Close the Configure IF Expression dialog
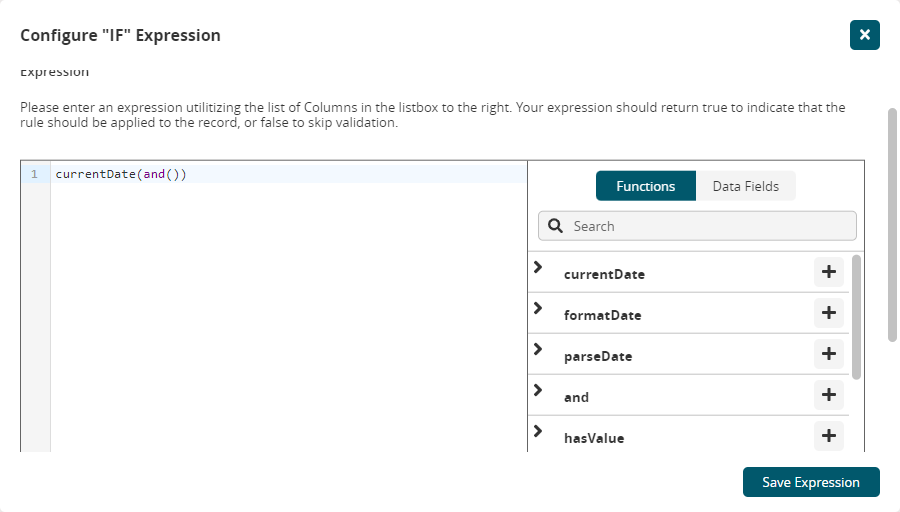The image size is (900, 512). click(x=864, y=35)
